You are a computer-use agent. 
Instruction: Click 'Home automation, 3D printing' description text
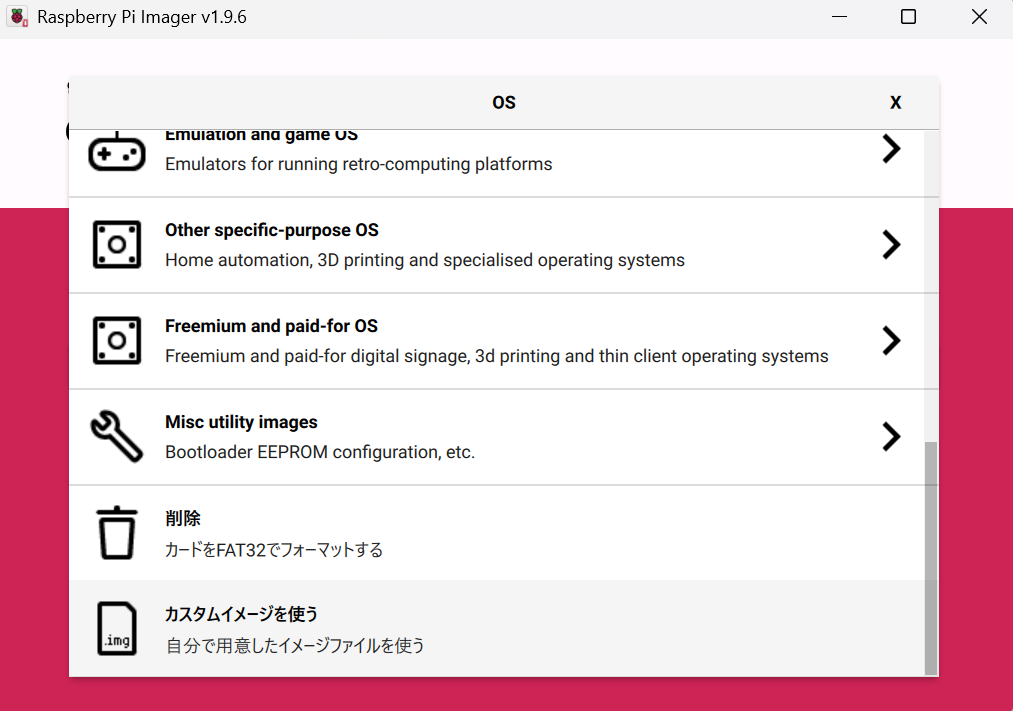point(424,260)
